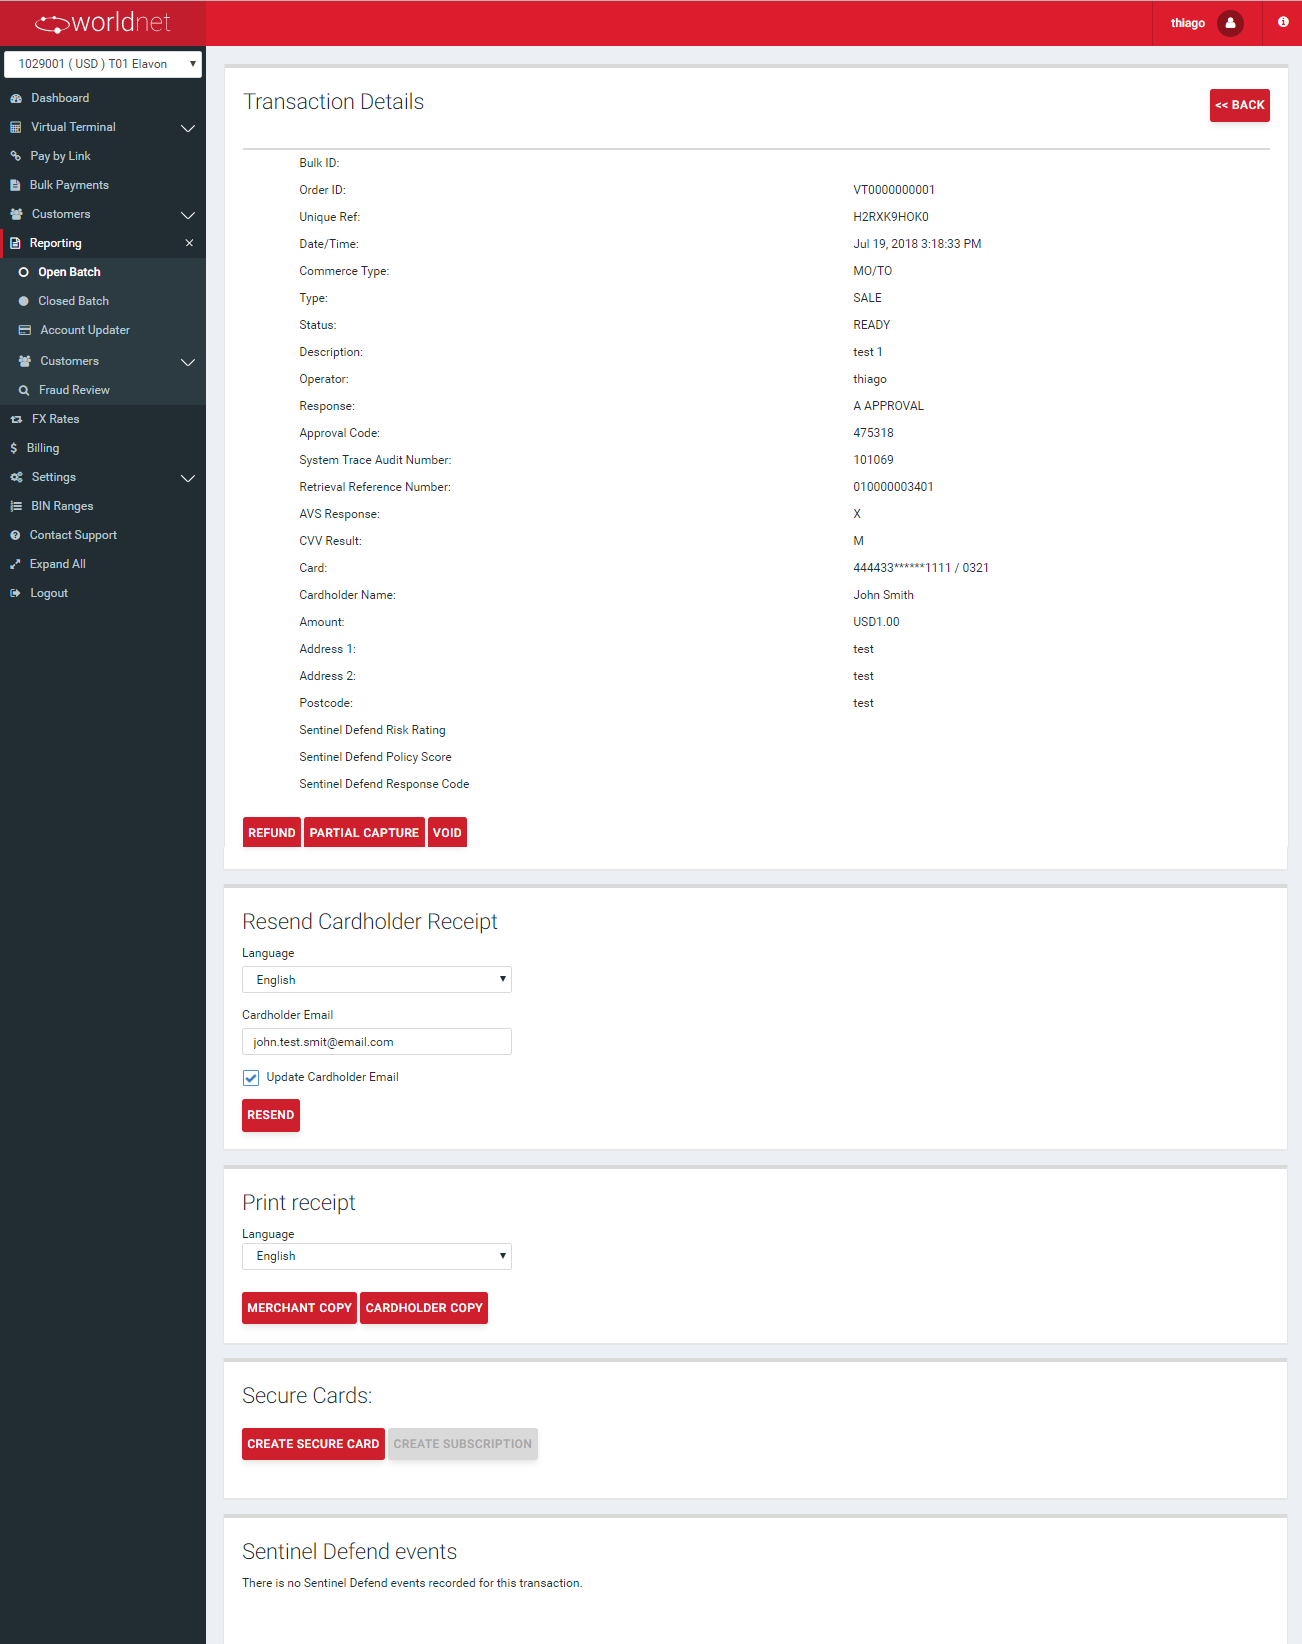Click the Logout exit icon
The width and height of the screenshot is (1302, 1644).
(15, 593)
